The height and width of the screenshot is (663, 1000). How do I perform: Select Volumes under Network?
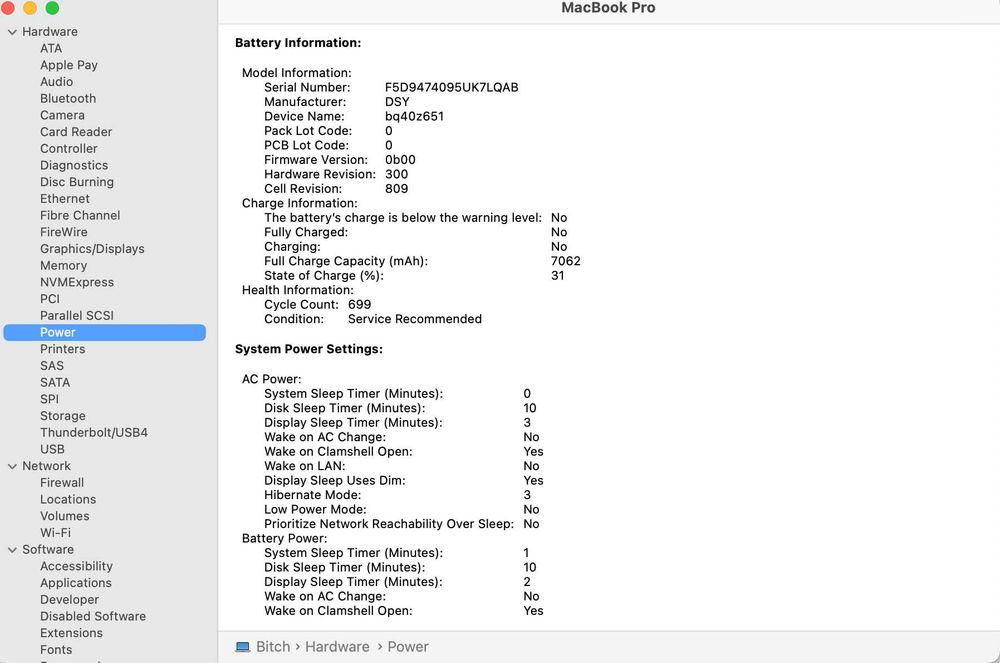(x=64, y=516)
